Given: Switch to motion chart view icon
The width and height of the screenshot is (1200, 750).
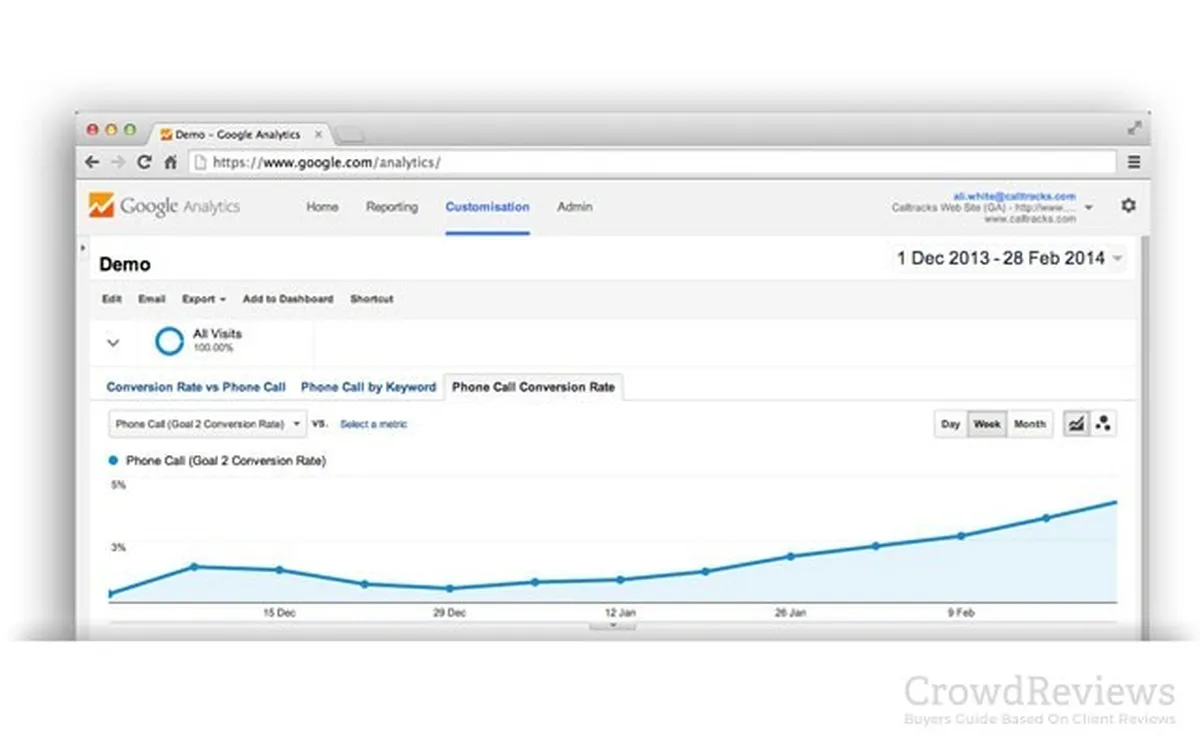Looking at the screenshot, I should click(x=1103, y=424).
